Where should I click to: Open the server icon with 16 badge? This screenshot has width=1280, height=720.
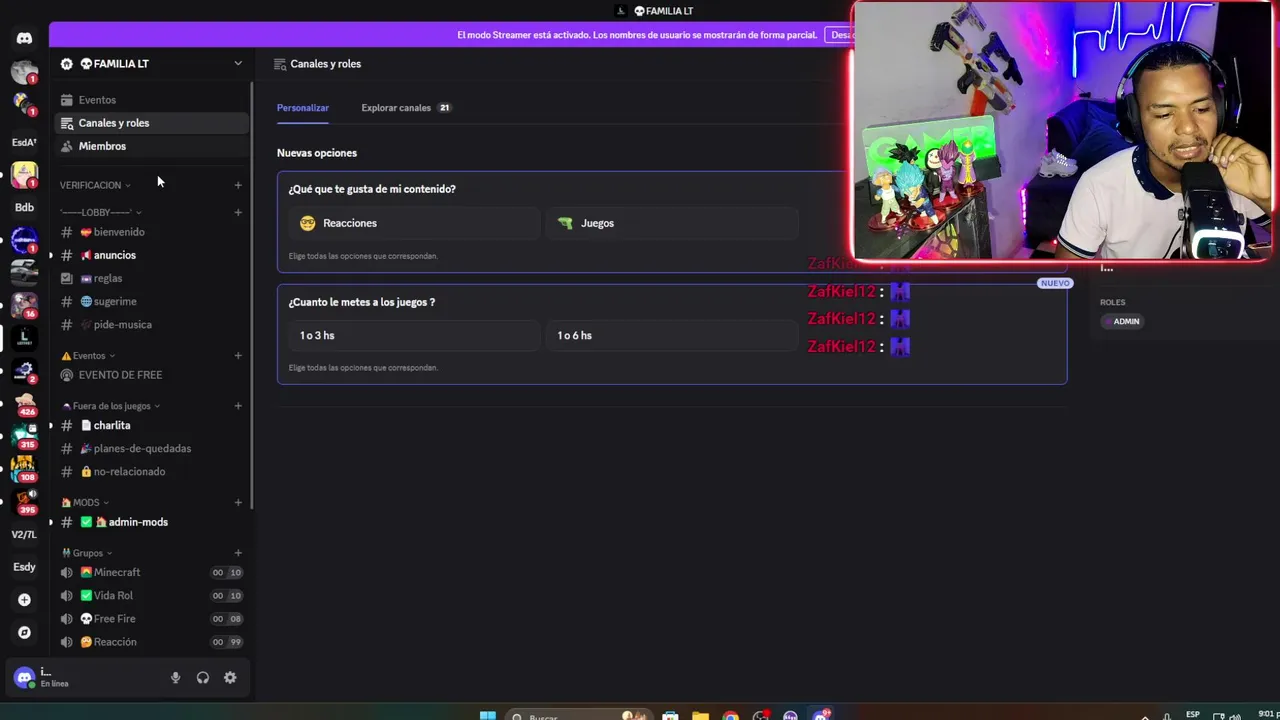(24, 305)
